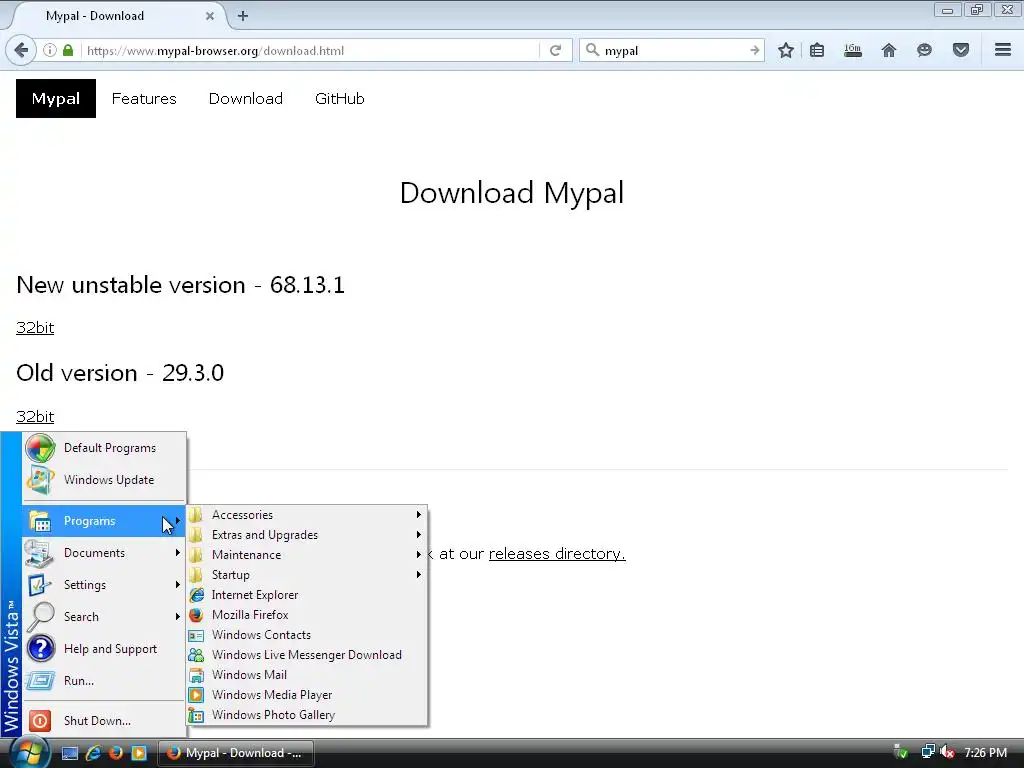Focus the URL address bar
Image resolution: width=1024 pixels, height=768 pixels.
[310, 50]
